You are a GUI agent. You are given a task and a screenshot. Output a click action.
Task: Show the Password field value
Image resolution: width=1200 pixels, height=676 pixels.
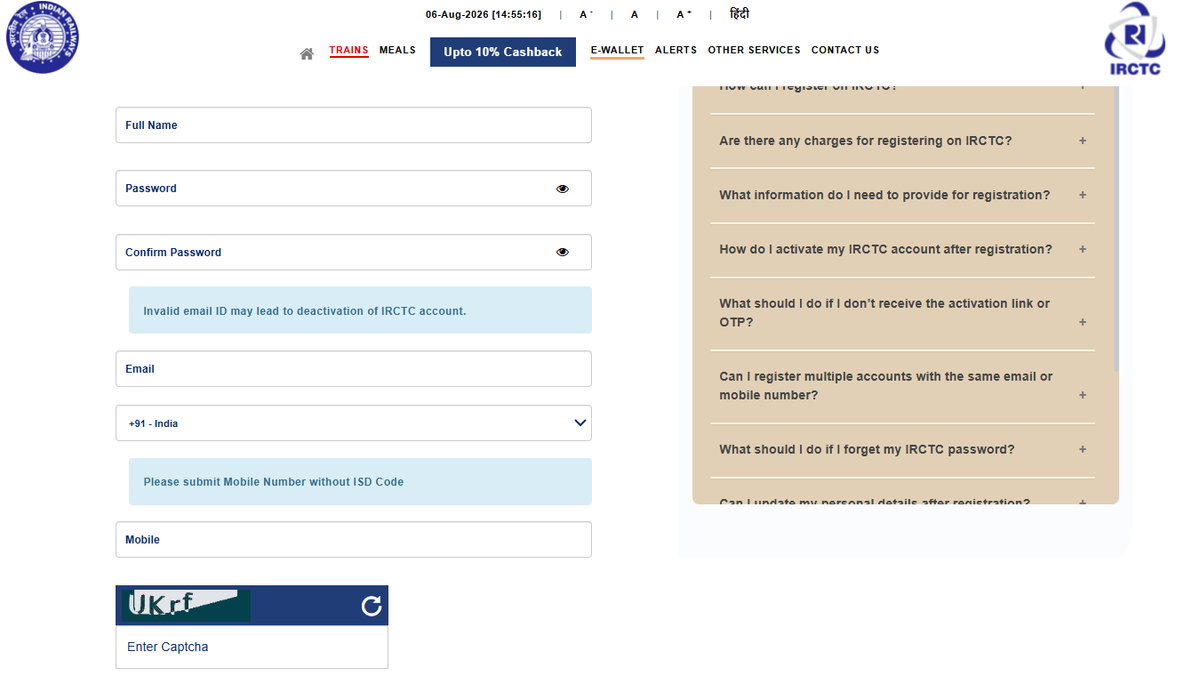click(562, 188)
